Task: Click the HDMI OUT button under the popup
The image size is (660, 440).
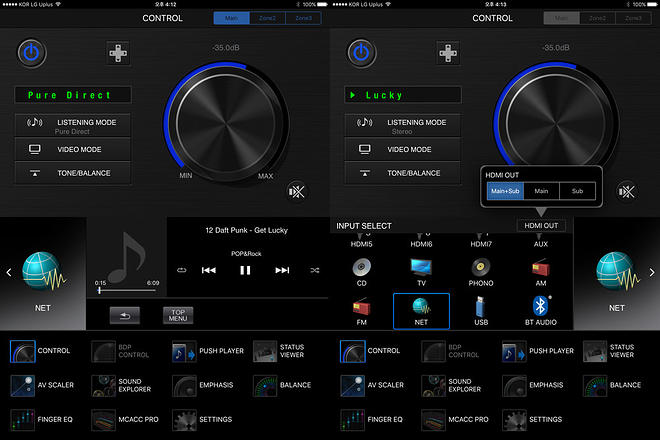Action: tap(541, 226)
